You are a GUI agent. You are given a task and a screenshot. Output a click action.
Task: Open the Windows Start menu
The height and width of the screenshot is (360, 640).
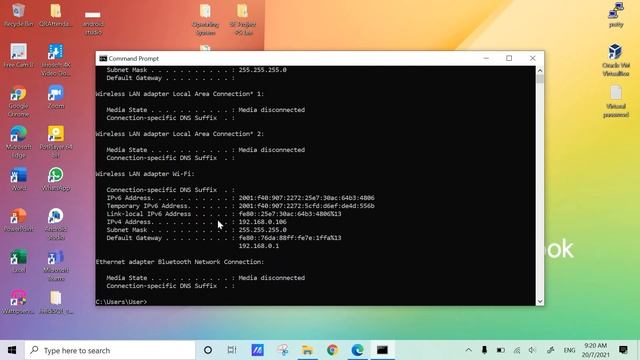(x=12, y=350)
